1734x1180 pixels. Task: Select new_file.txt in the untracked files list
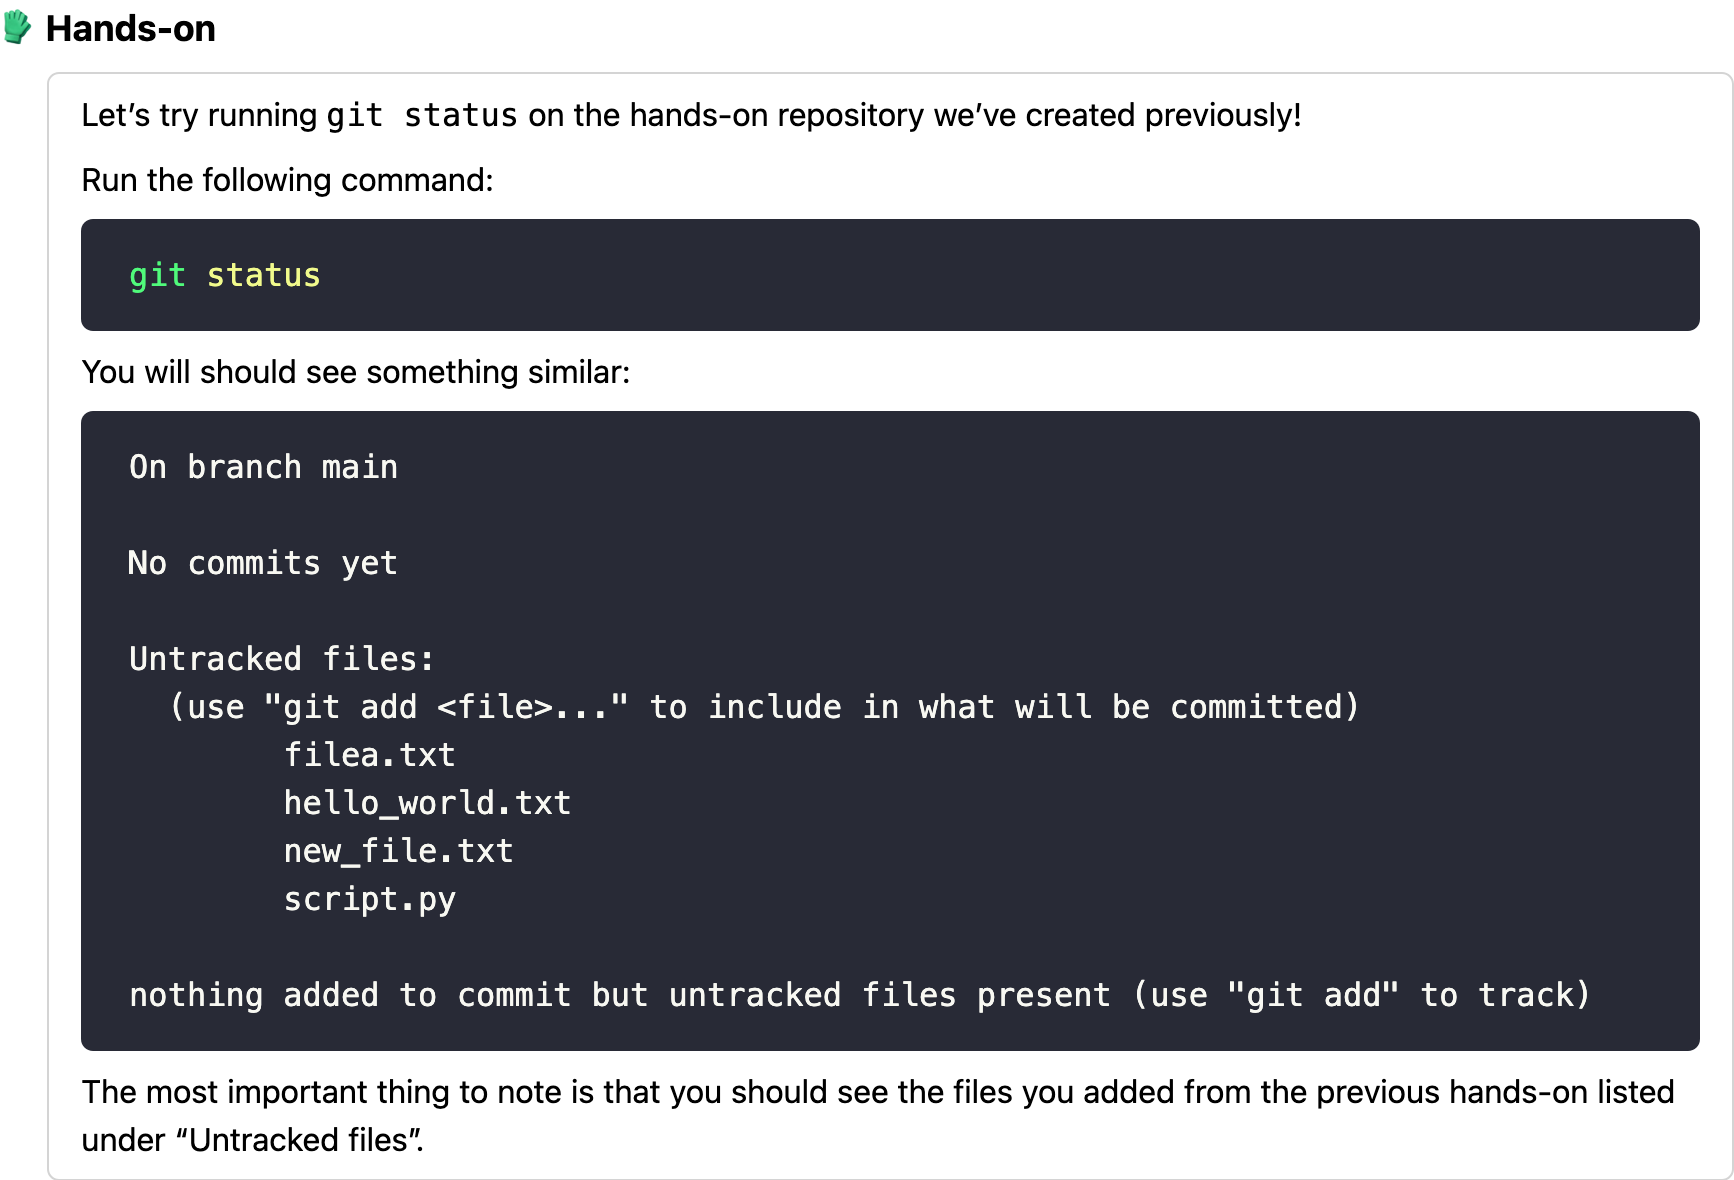click(x=398, y=851)
